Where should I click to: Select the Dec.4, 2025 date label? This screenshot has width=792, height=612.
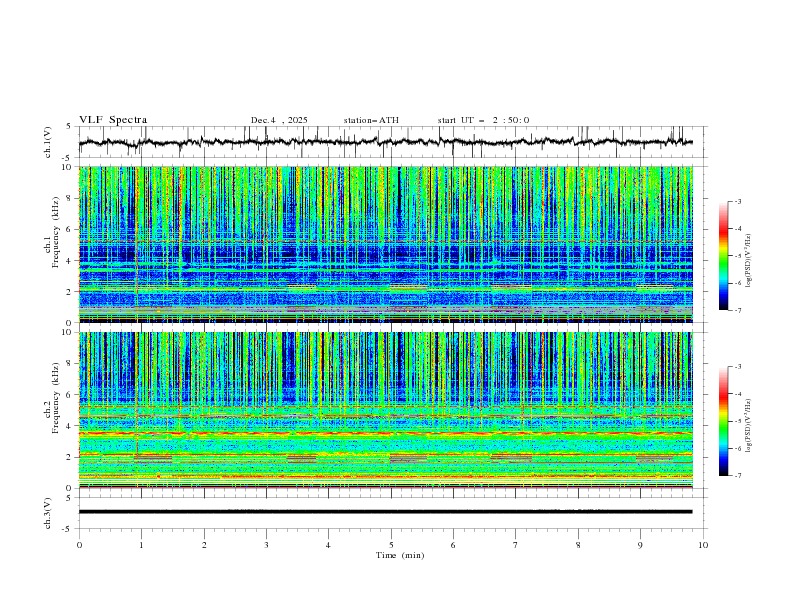click(279, 120)
